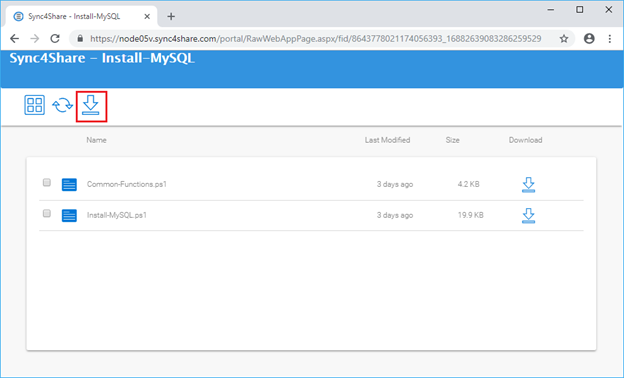624x378 pixels.
Task: Switch to grid view layout icon
Action: click(x=35, y=105)
